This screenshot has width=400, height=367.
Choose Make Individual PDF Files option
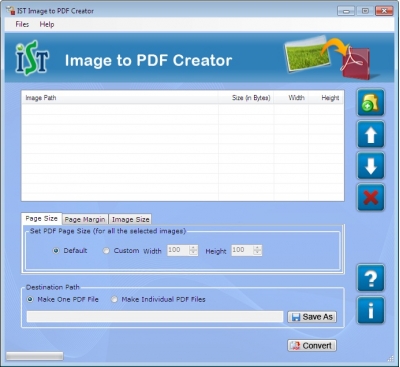point(114,299)
